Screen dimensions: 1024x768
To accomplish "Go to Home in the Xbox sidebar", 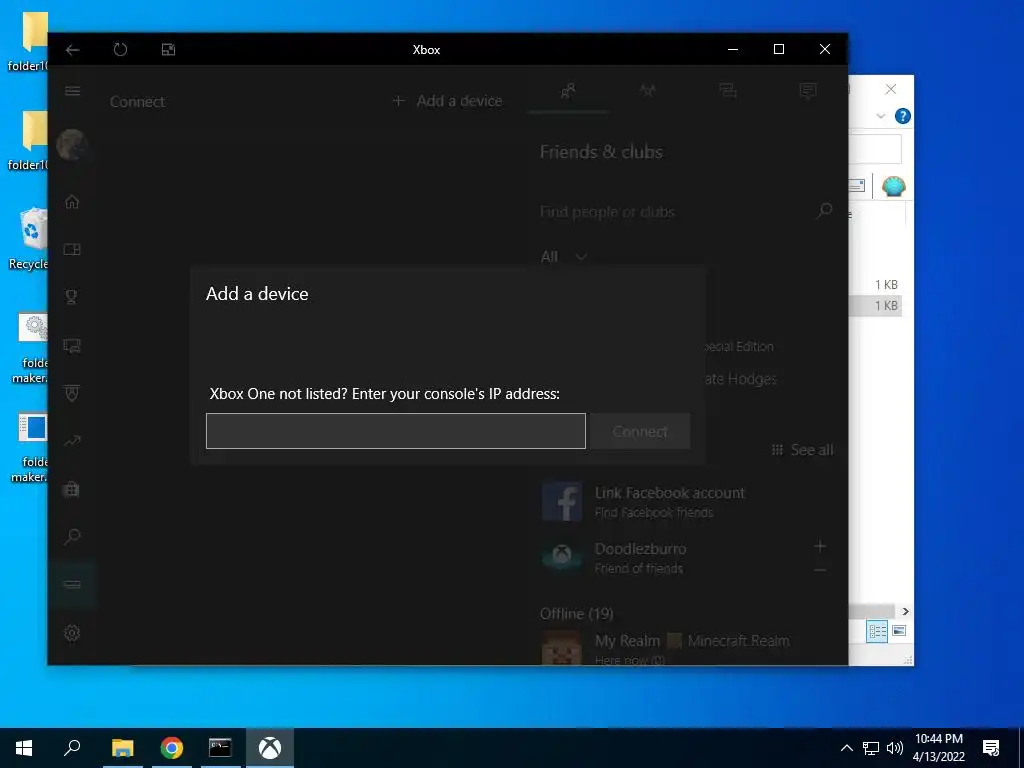I will click(72, 202).
